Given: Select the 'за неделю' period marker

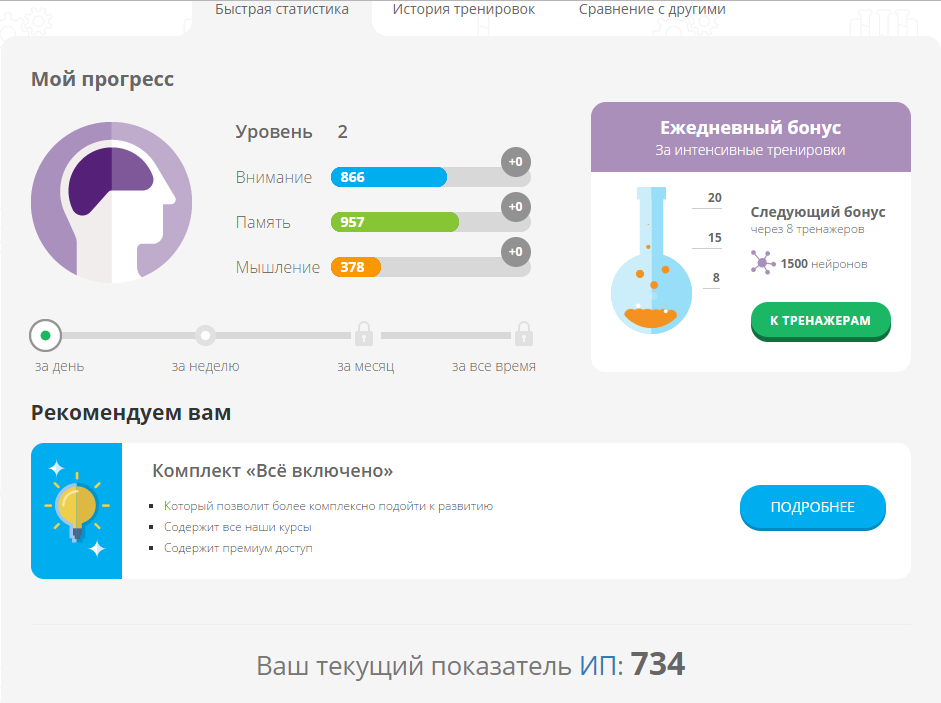Looking at the screenshot, I should pos(205,335).
